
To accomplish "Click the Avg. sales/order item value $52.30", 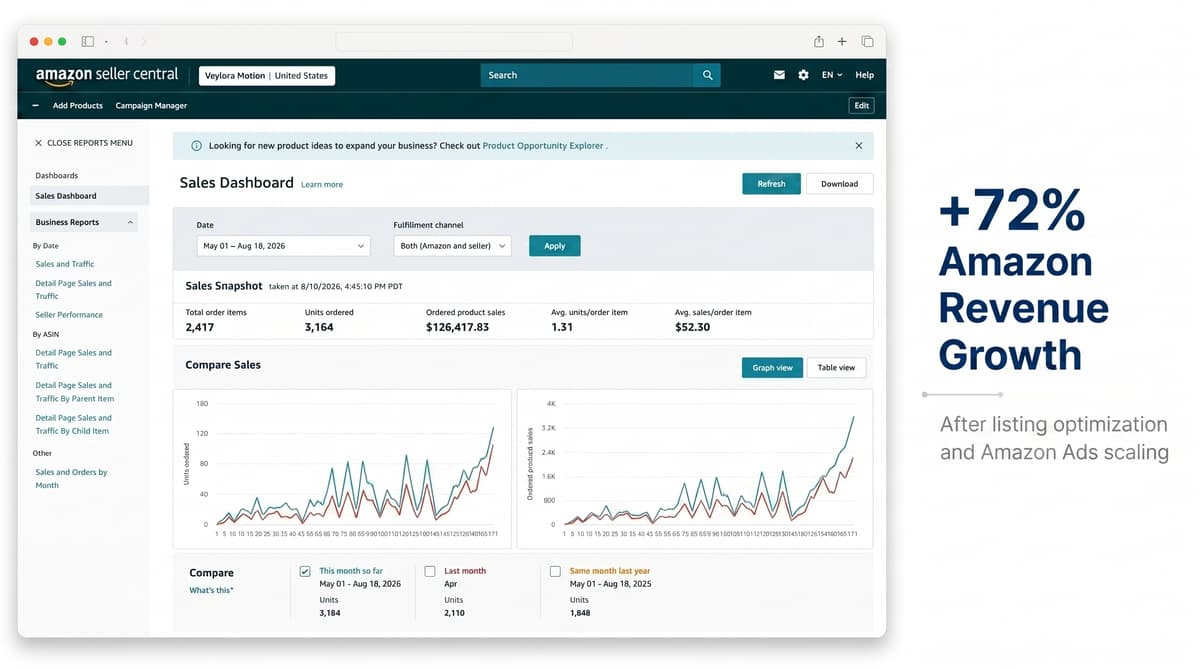I will (x=692, y=327).
